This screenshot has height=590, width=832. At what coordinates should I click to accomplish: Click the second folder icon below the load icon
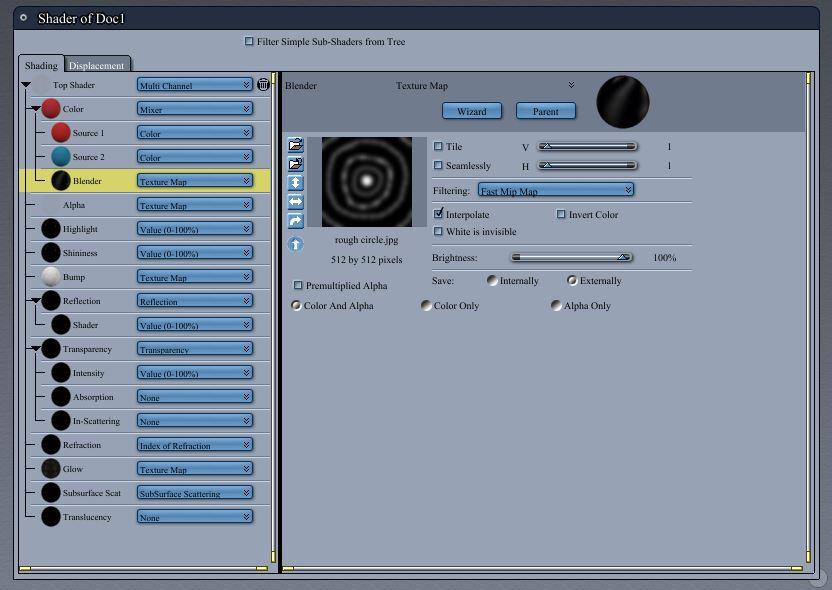tap(296, 163)
